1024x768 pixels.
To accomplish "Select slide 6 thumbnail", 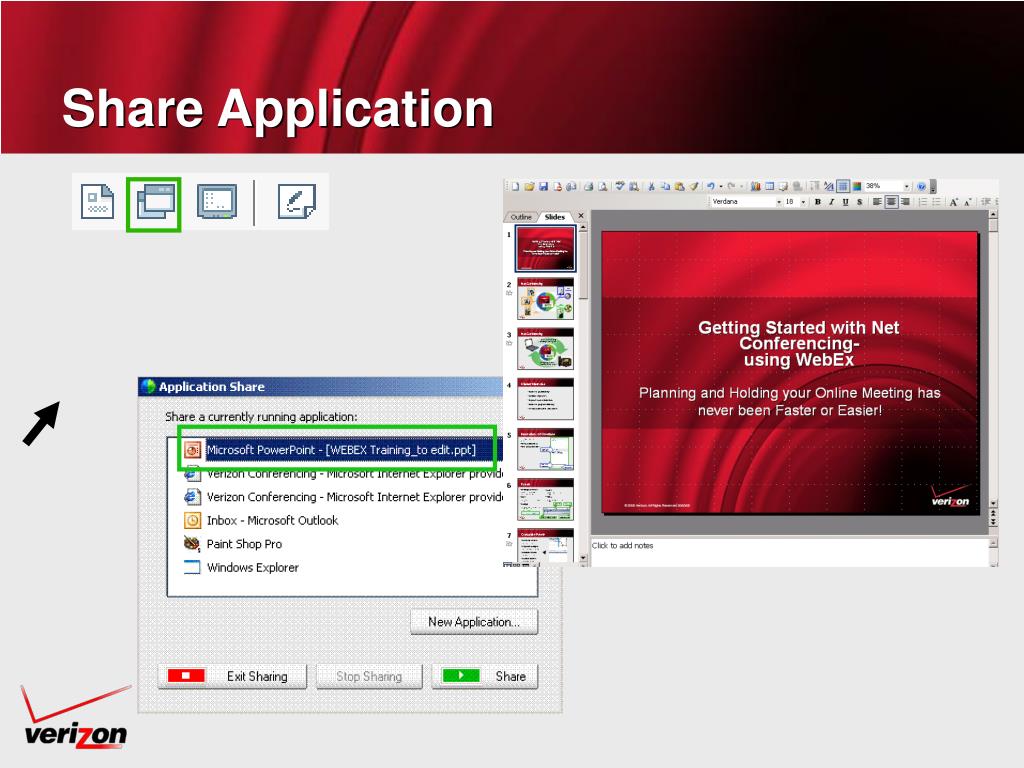I will (545, 500).
